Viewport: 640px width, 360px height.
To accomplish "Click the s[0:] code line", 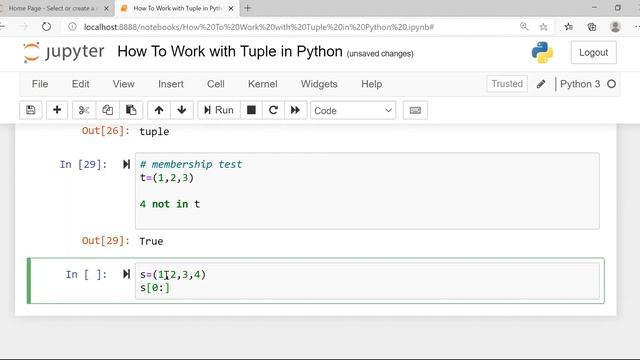I will pos(154,288).
